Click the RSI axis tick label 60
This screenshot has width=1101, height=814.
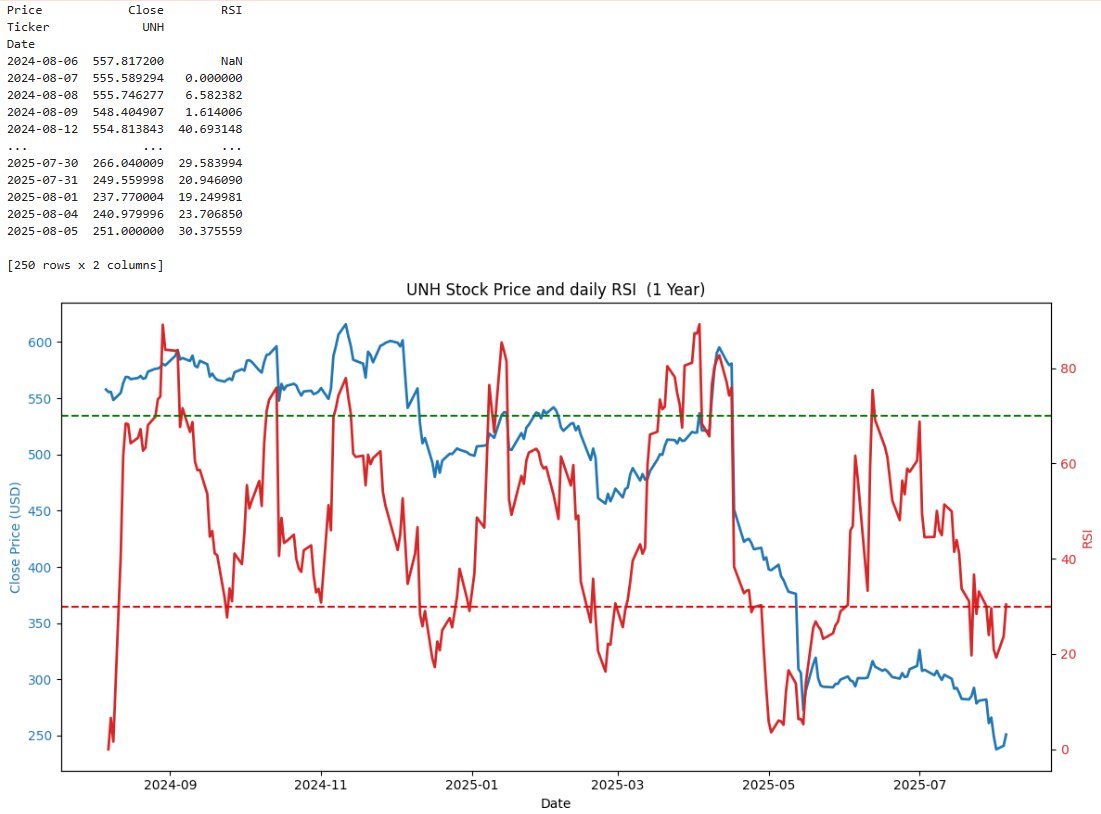[1068, 464]
